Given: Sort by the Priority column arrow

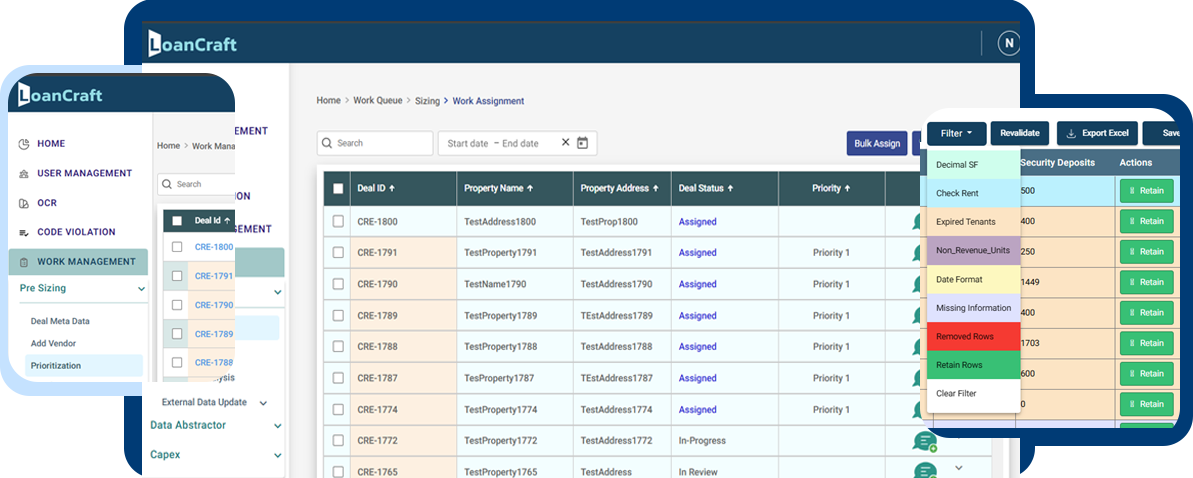Looking at the screenshot, I should pyautogui.click(x=847, y=188).
